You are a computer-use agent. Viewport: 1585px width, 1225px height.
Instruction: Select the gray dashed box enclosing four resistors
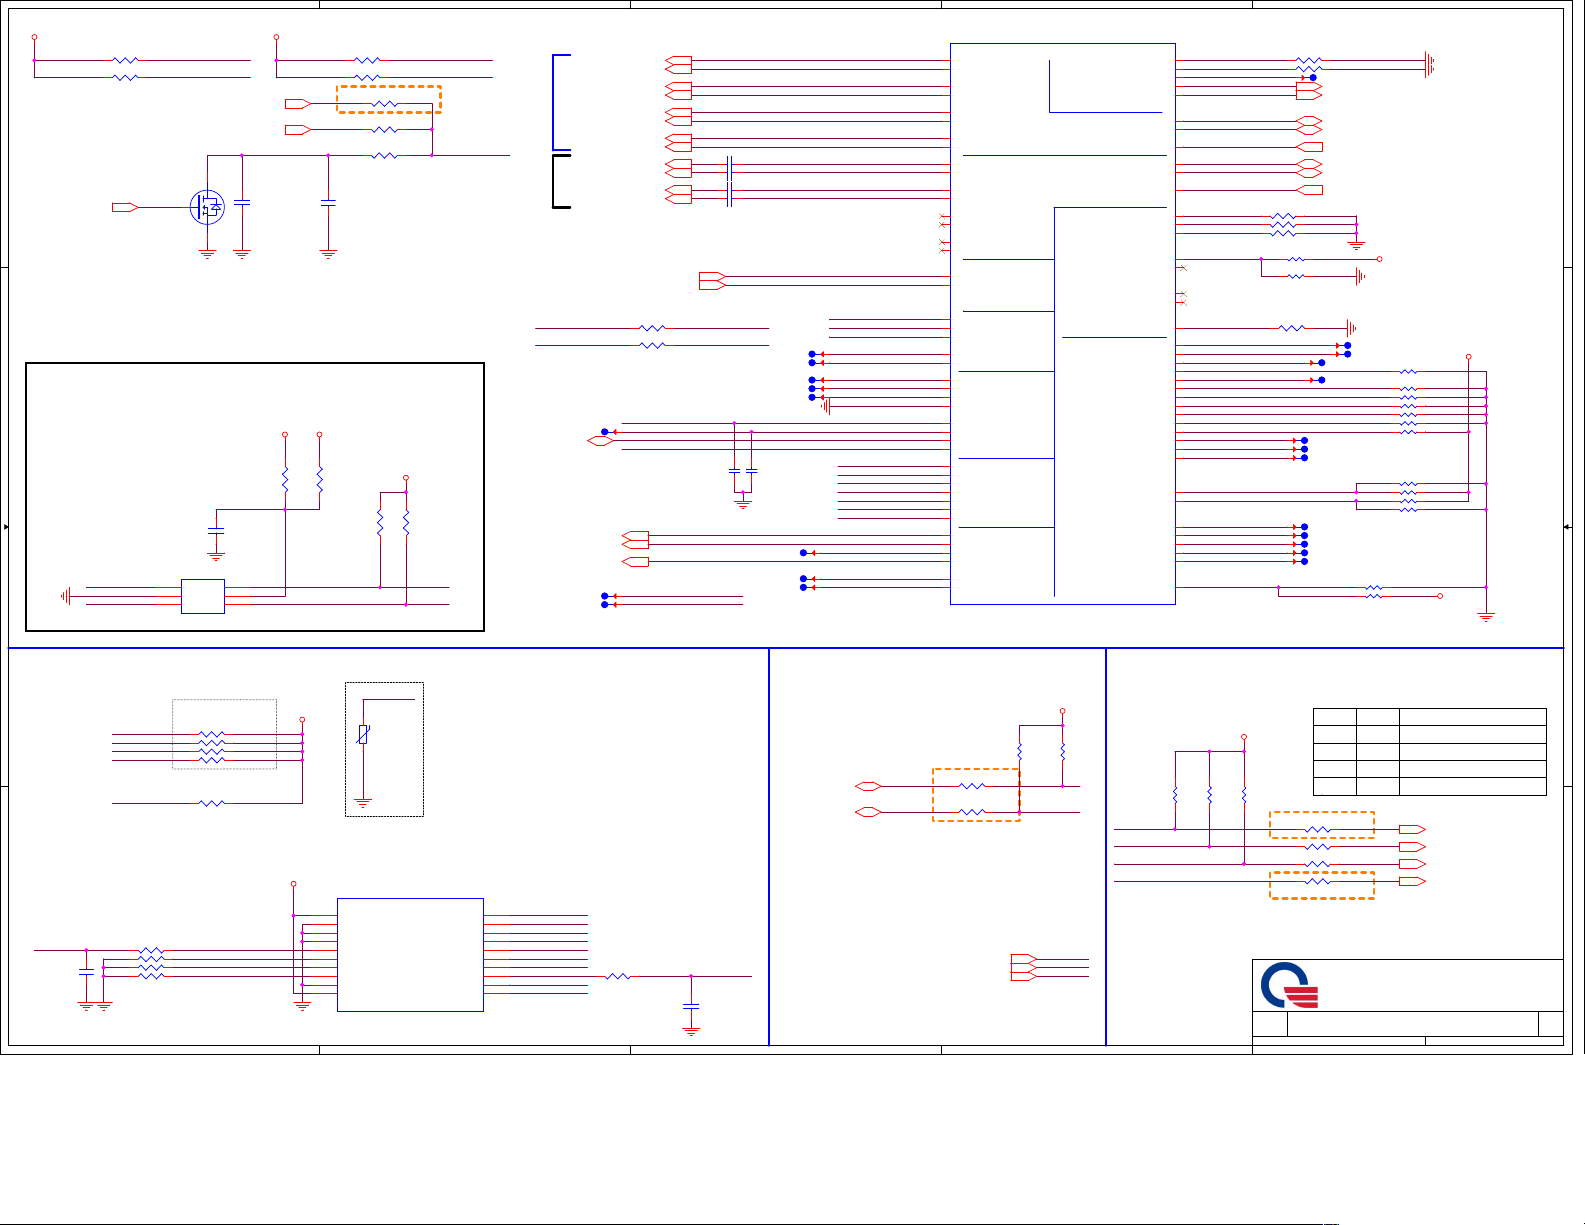point(224,734)
